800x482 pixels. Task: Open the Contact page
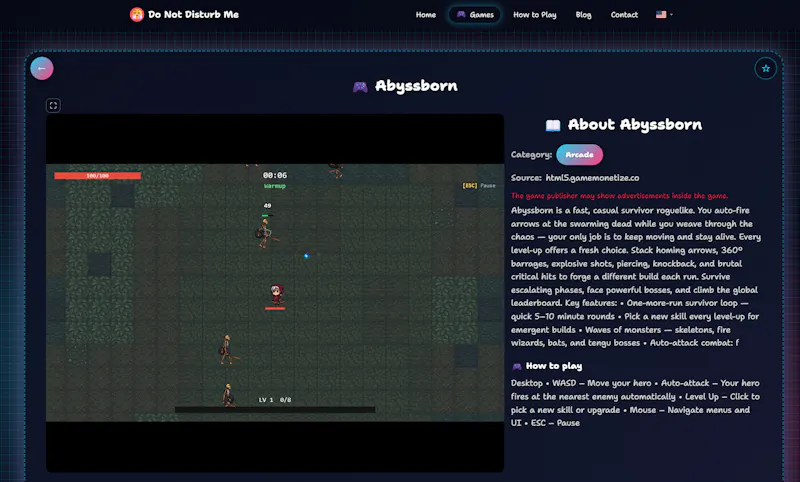pos(624,15)
